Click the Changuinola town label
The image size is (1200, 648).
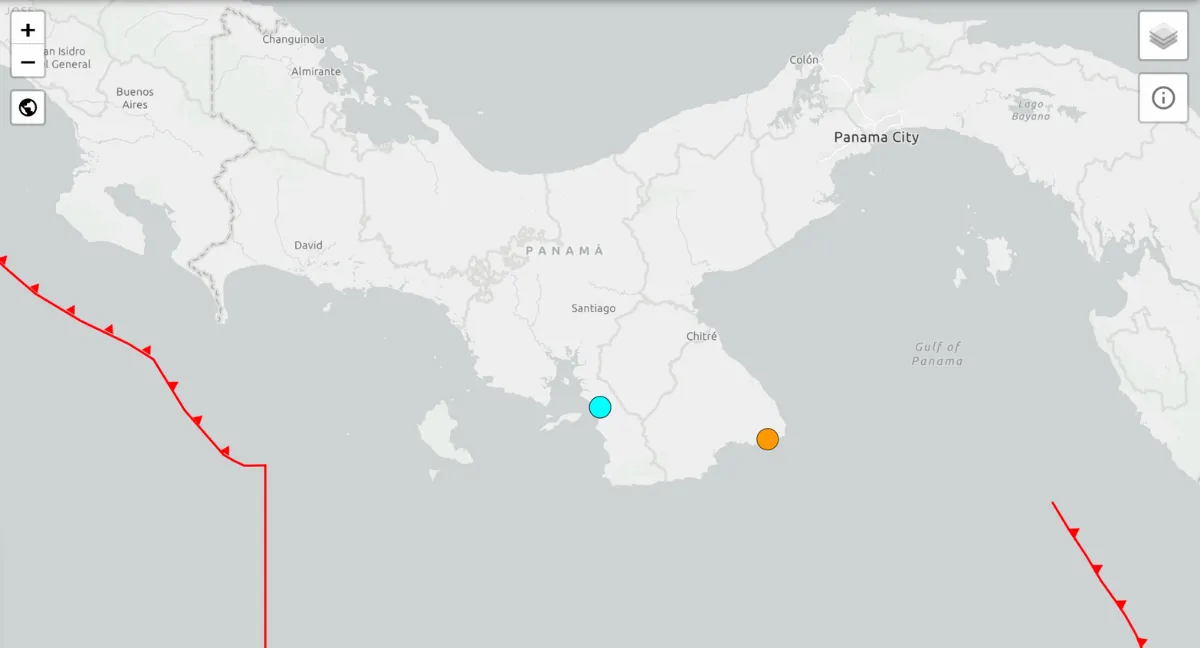click(x=294, y=40)
